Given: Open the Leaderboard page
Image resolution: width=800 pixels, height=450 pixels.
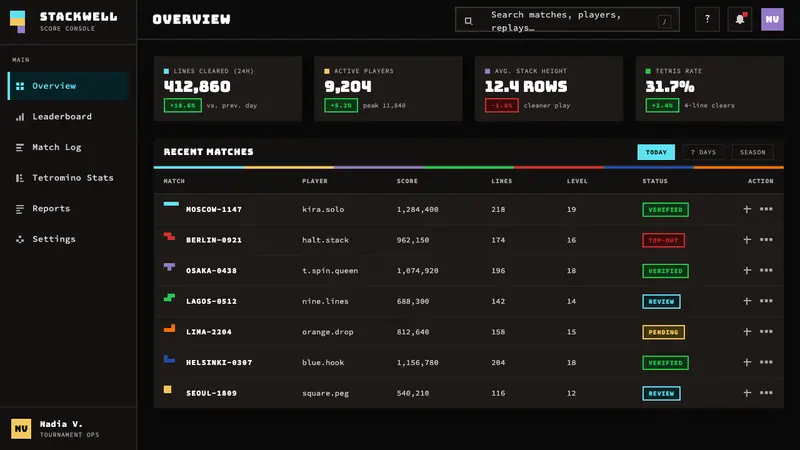Looking at the screenshot, I should pyautogui.click(x=68, y=116).
